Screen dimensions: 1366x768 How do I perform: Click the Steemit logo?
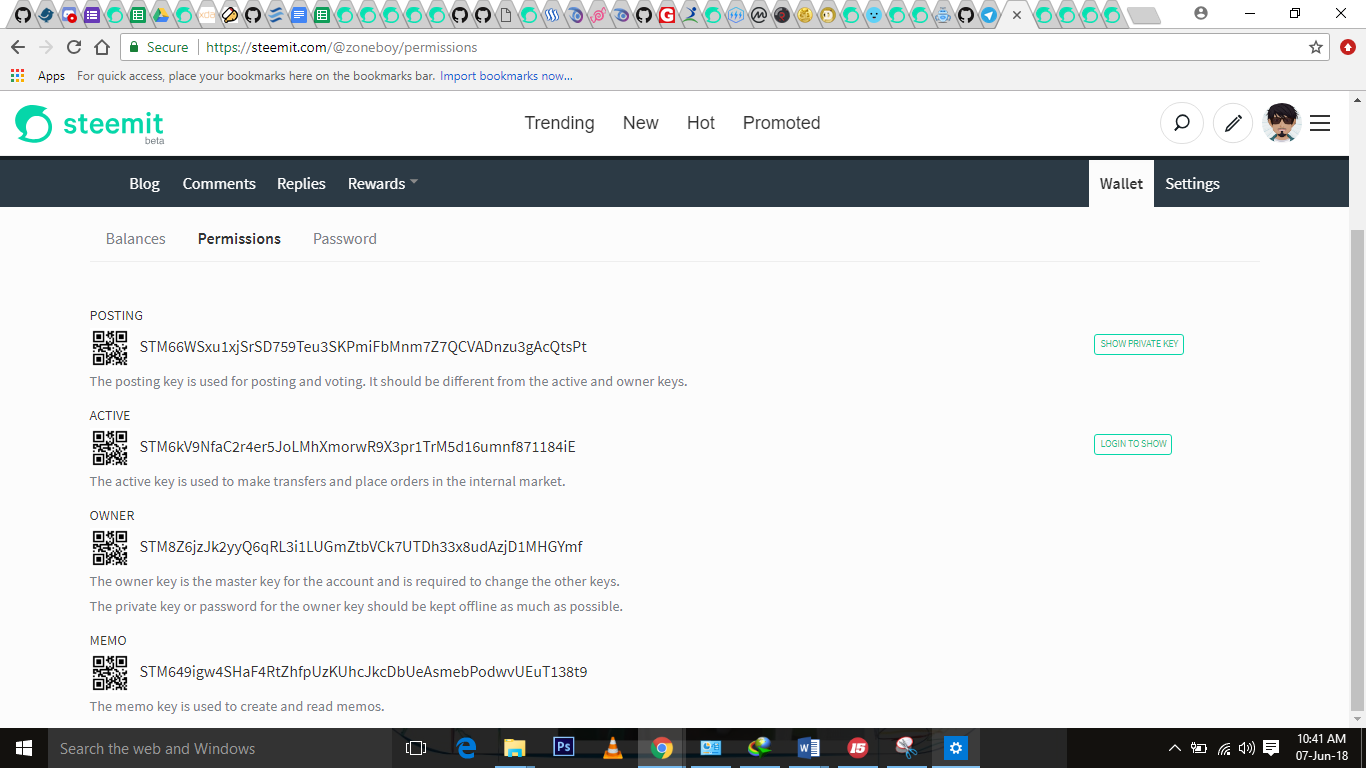point(89,124)
